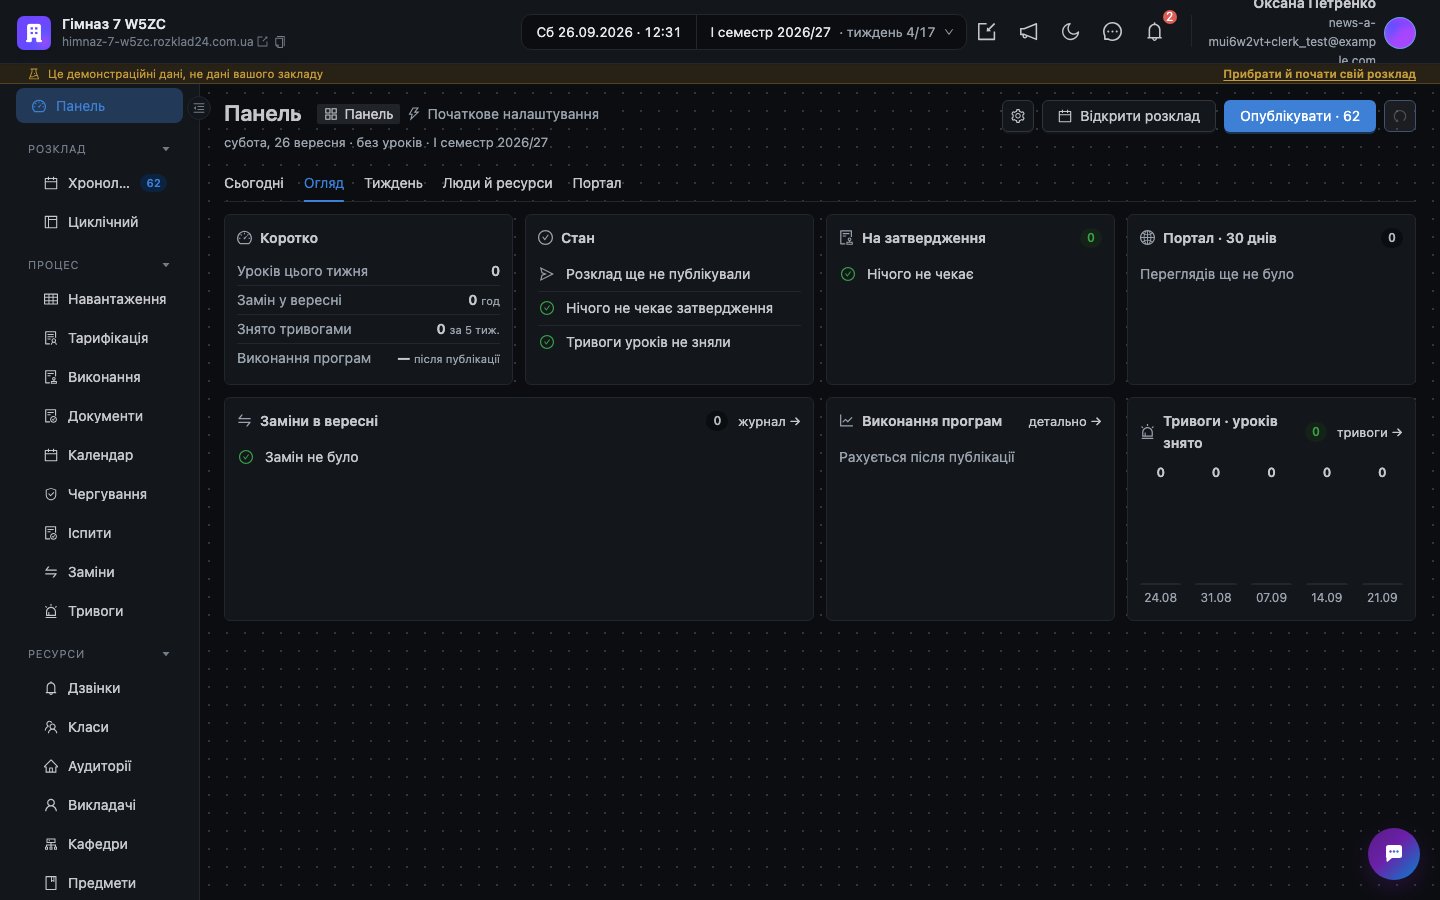This screenshot has height=900, width=1440.
Task: Collapse the sidebar with the toggle icon
Action: click(199, 107)
